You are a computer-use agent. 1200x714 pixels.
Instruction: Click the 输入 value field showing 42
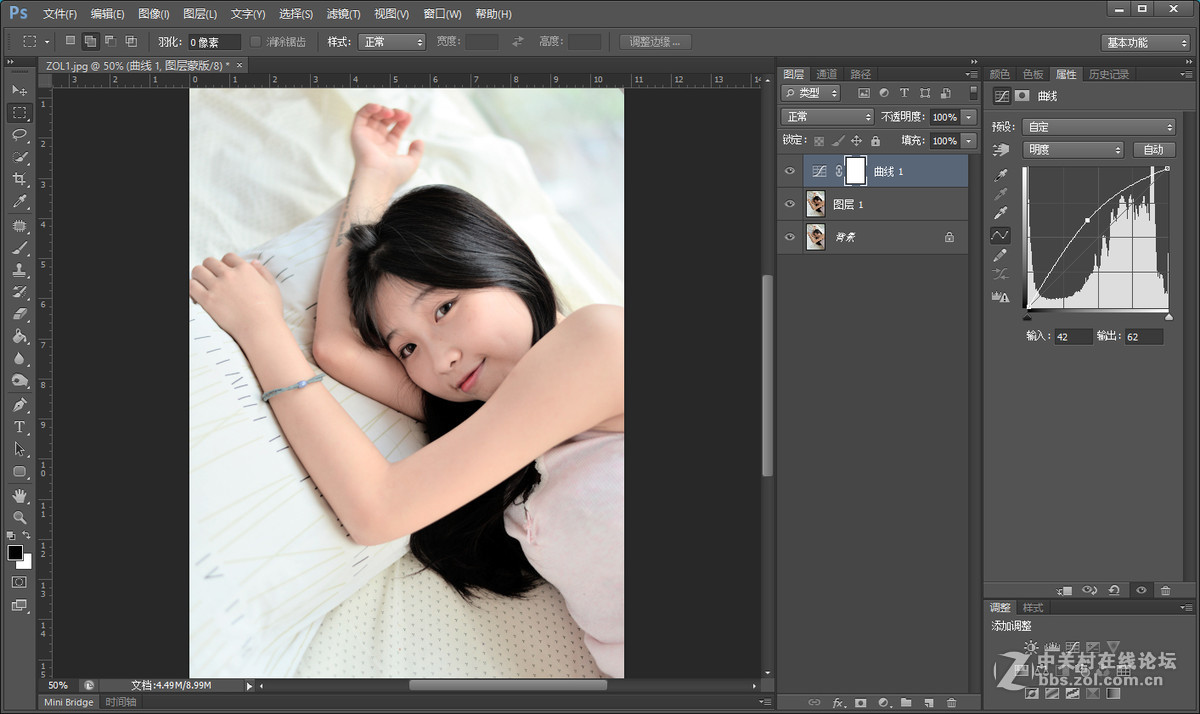point(1074,337)
